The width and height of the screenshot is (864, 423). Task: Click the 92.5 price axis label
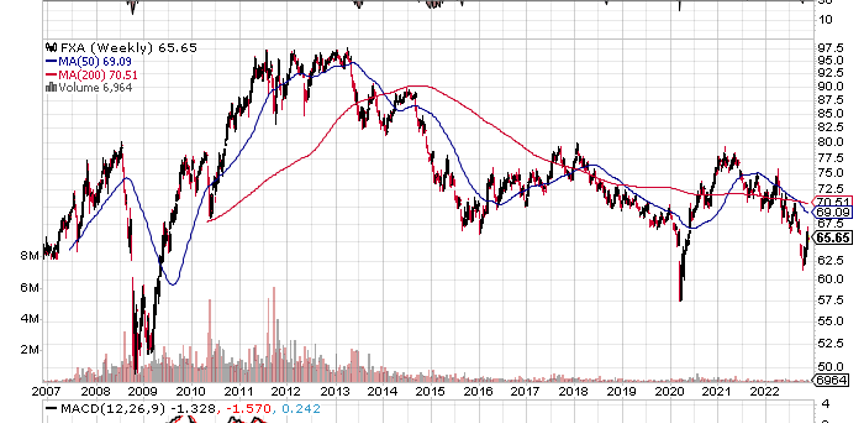830,73
